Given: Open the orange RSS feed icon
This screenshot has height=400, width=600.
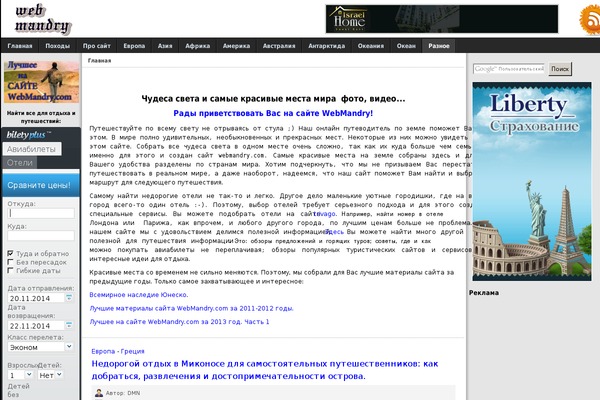Looking at the screenshot, I should [590, 20].
